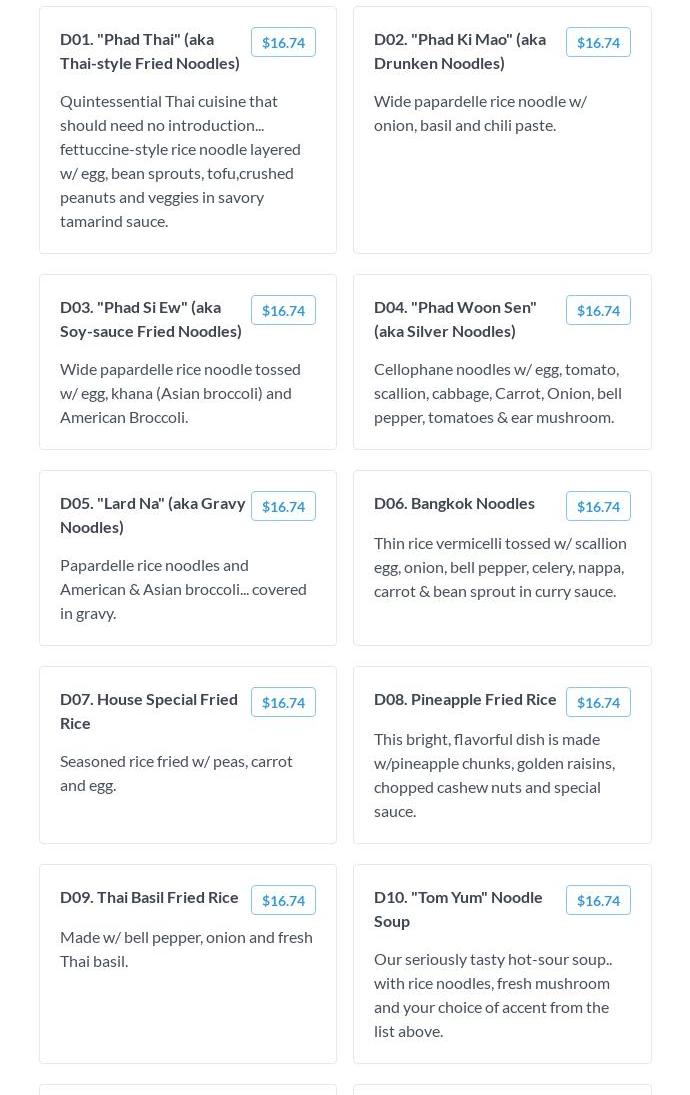Click the Tom Yum soup description text

(x=493, y=995)
